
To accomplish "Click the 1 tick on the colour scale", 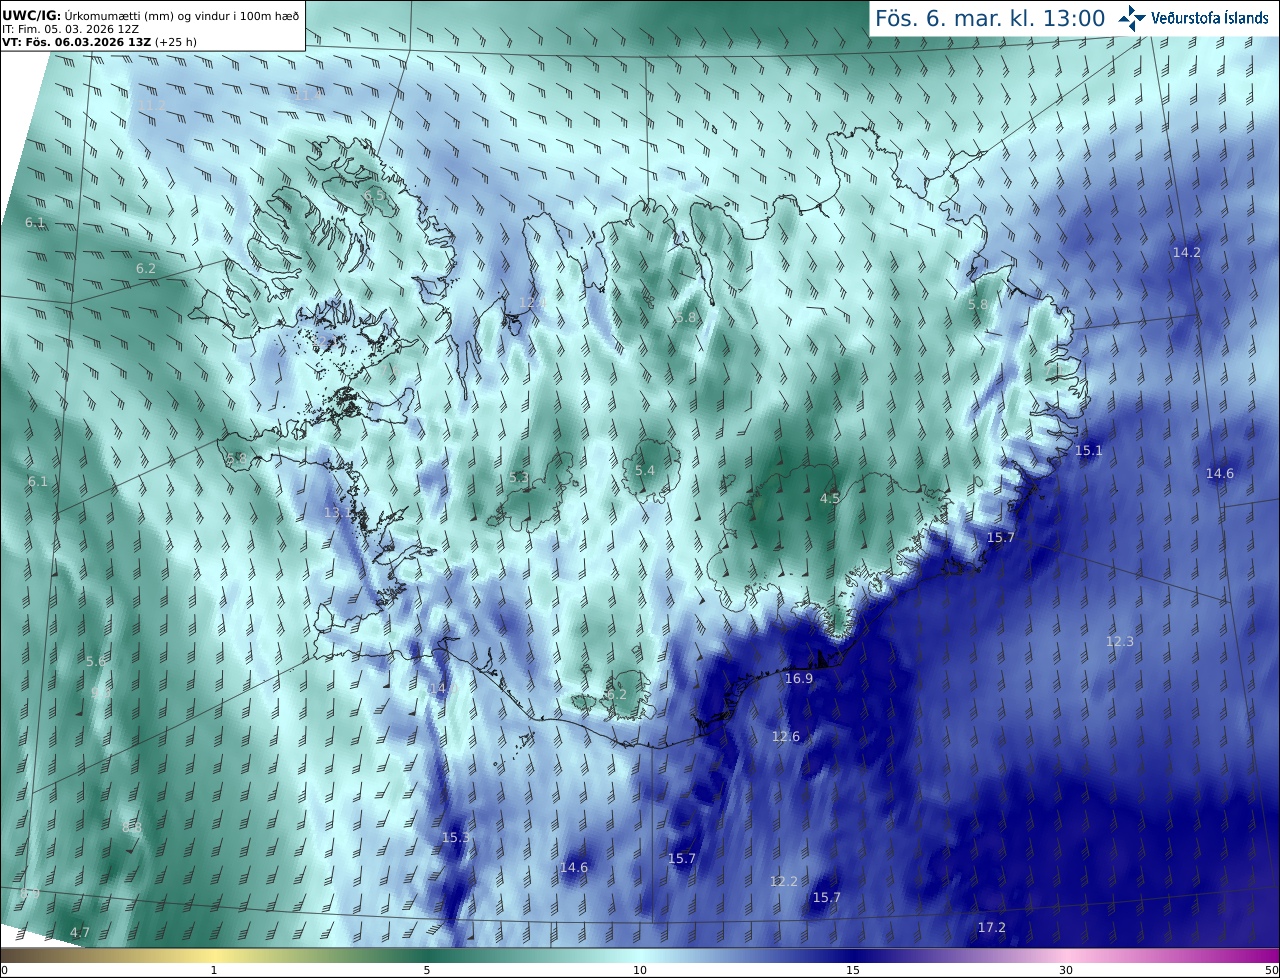I will (214, 970).
